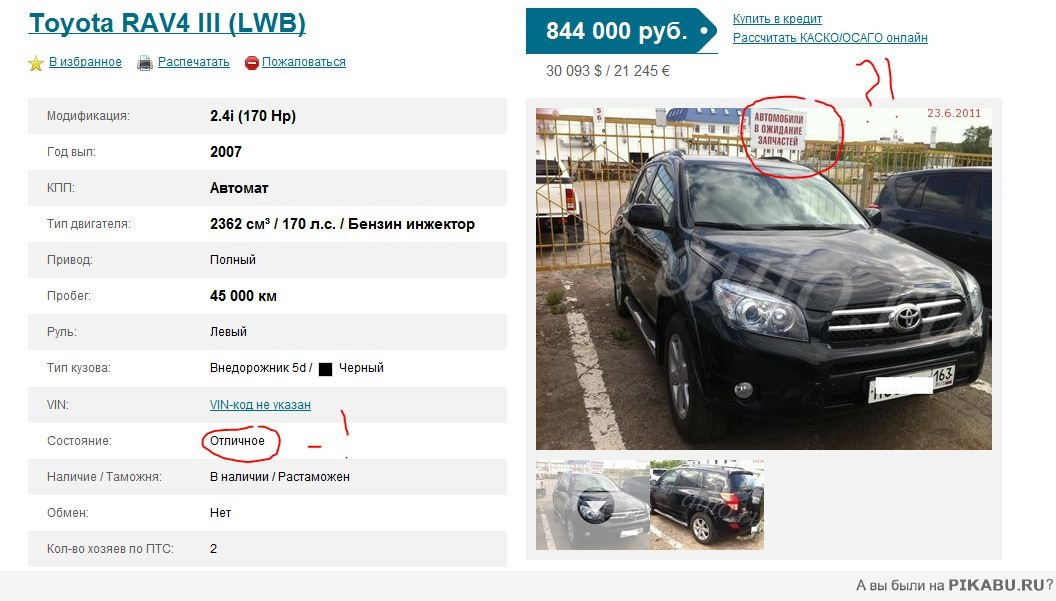Click the red complaint icon
Screen dimensions: 1056x601
click(252, 63)
